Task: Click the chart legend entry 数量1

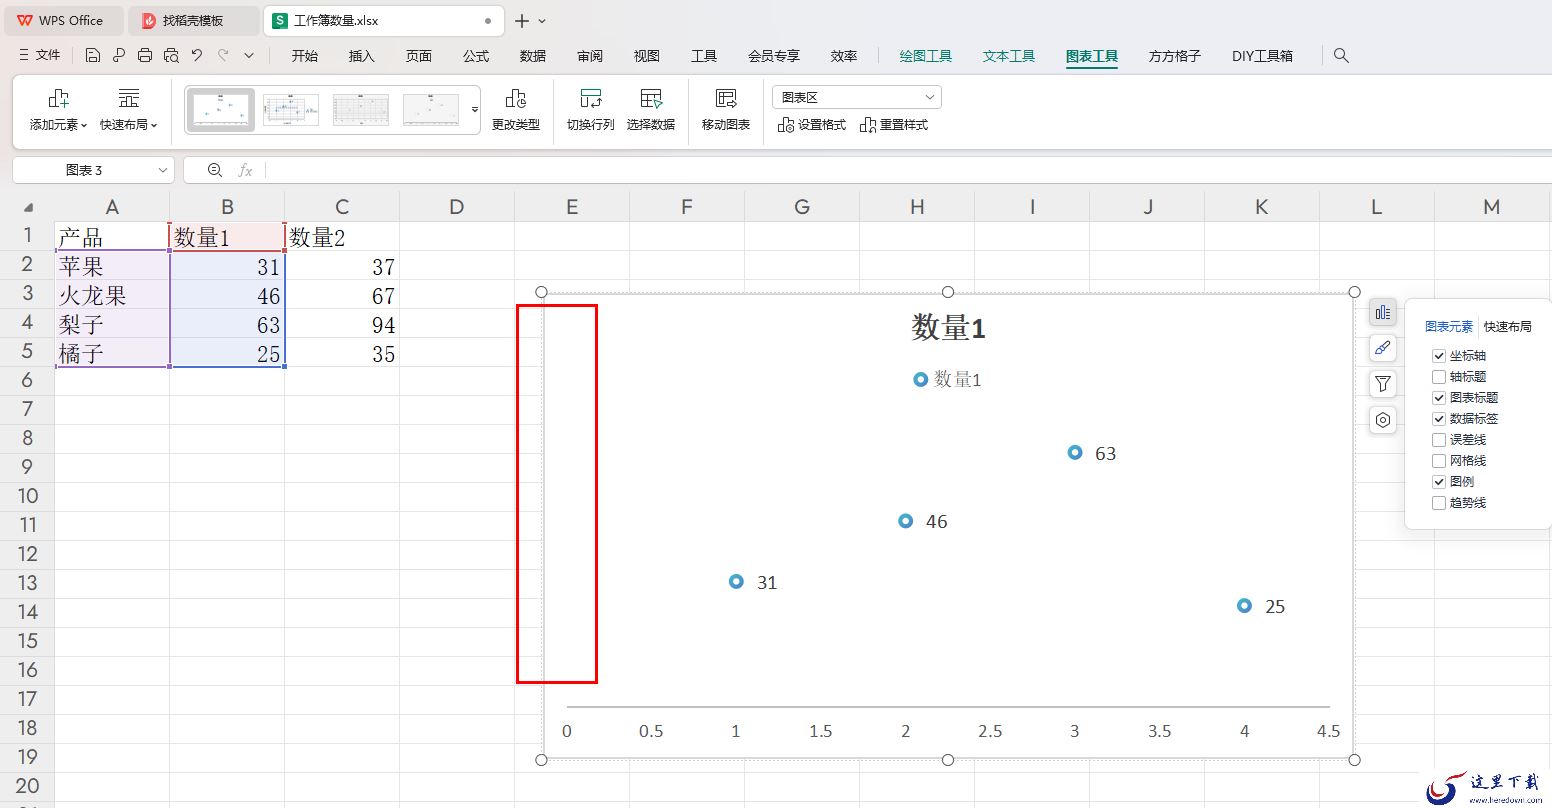Action: (x=947, y=379)
